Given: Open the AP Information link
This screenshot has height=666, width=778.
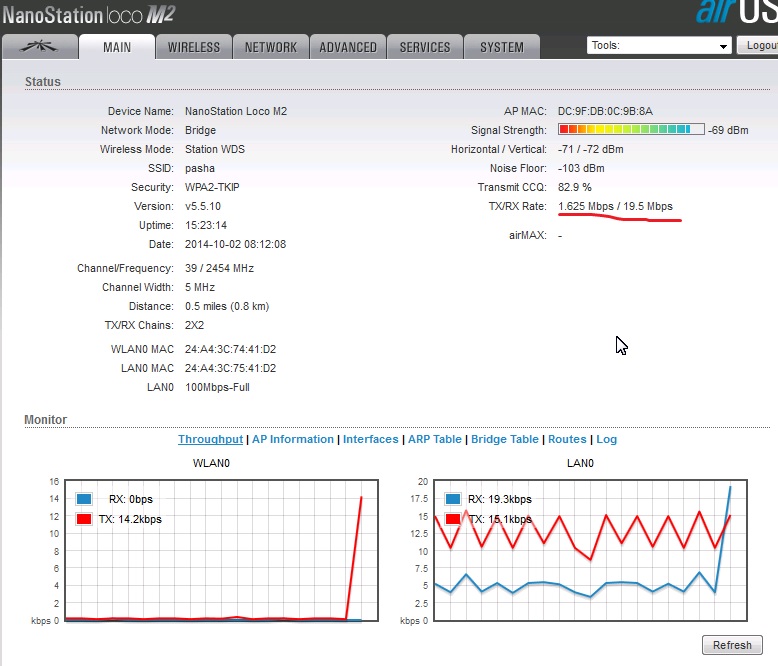Looking at the screenshot, I should pos(293,439).
